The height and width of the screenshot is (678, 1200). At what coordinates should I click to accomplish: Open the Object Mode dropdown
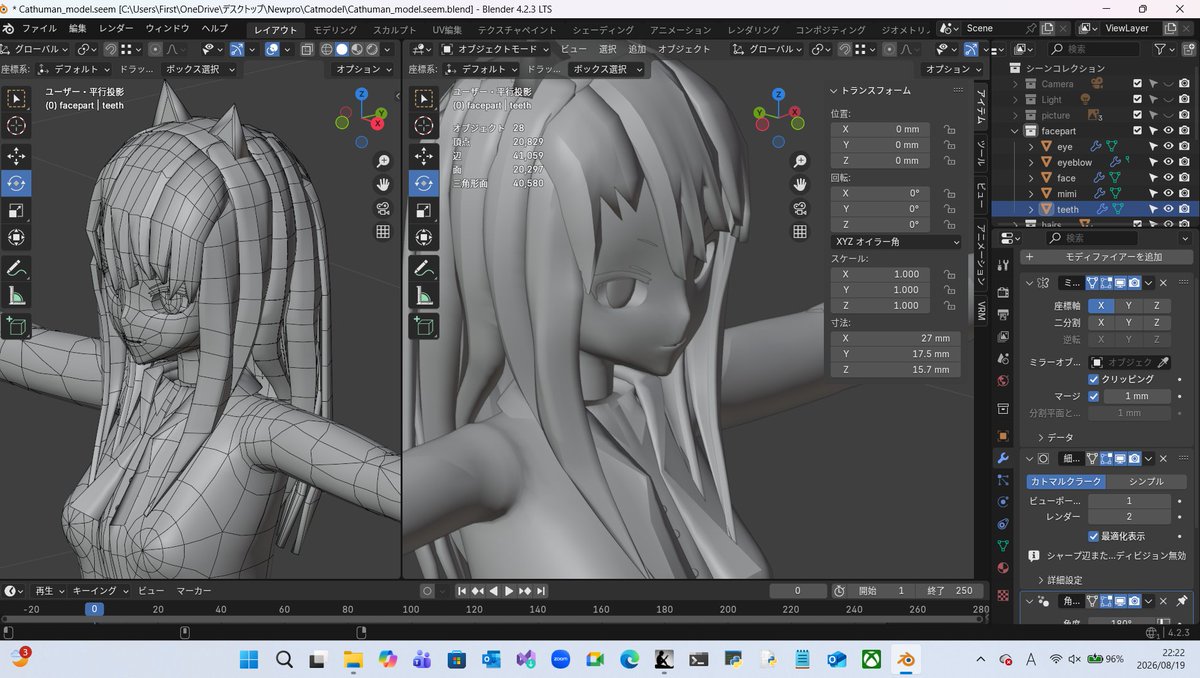[495, 49]
